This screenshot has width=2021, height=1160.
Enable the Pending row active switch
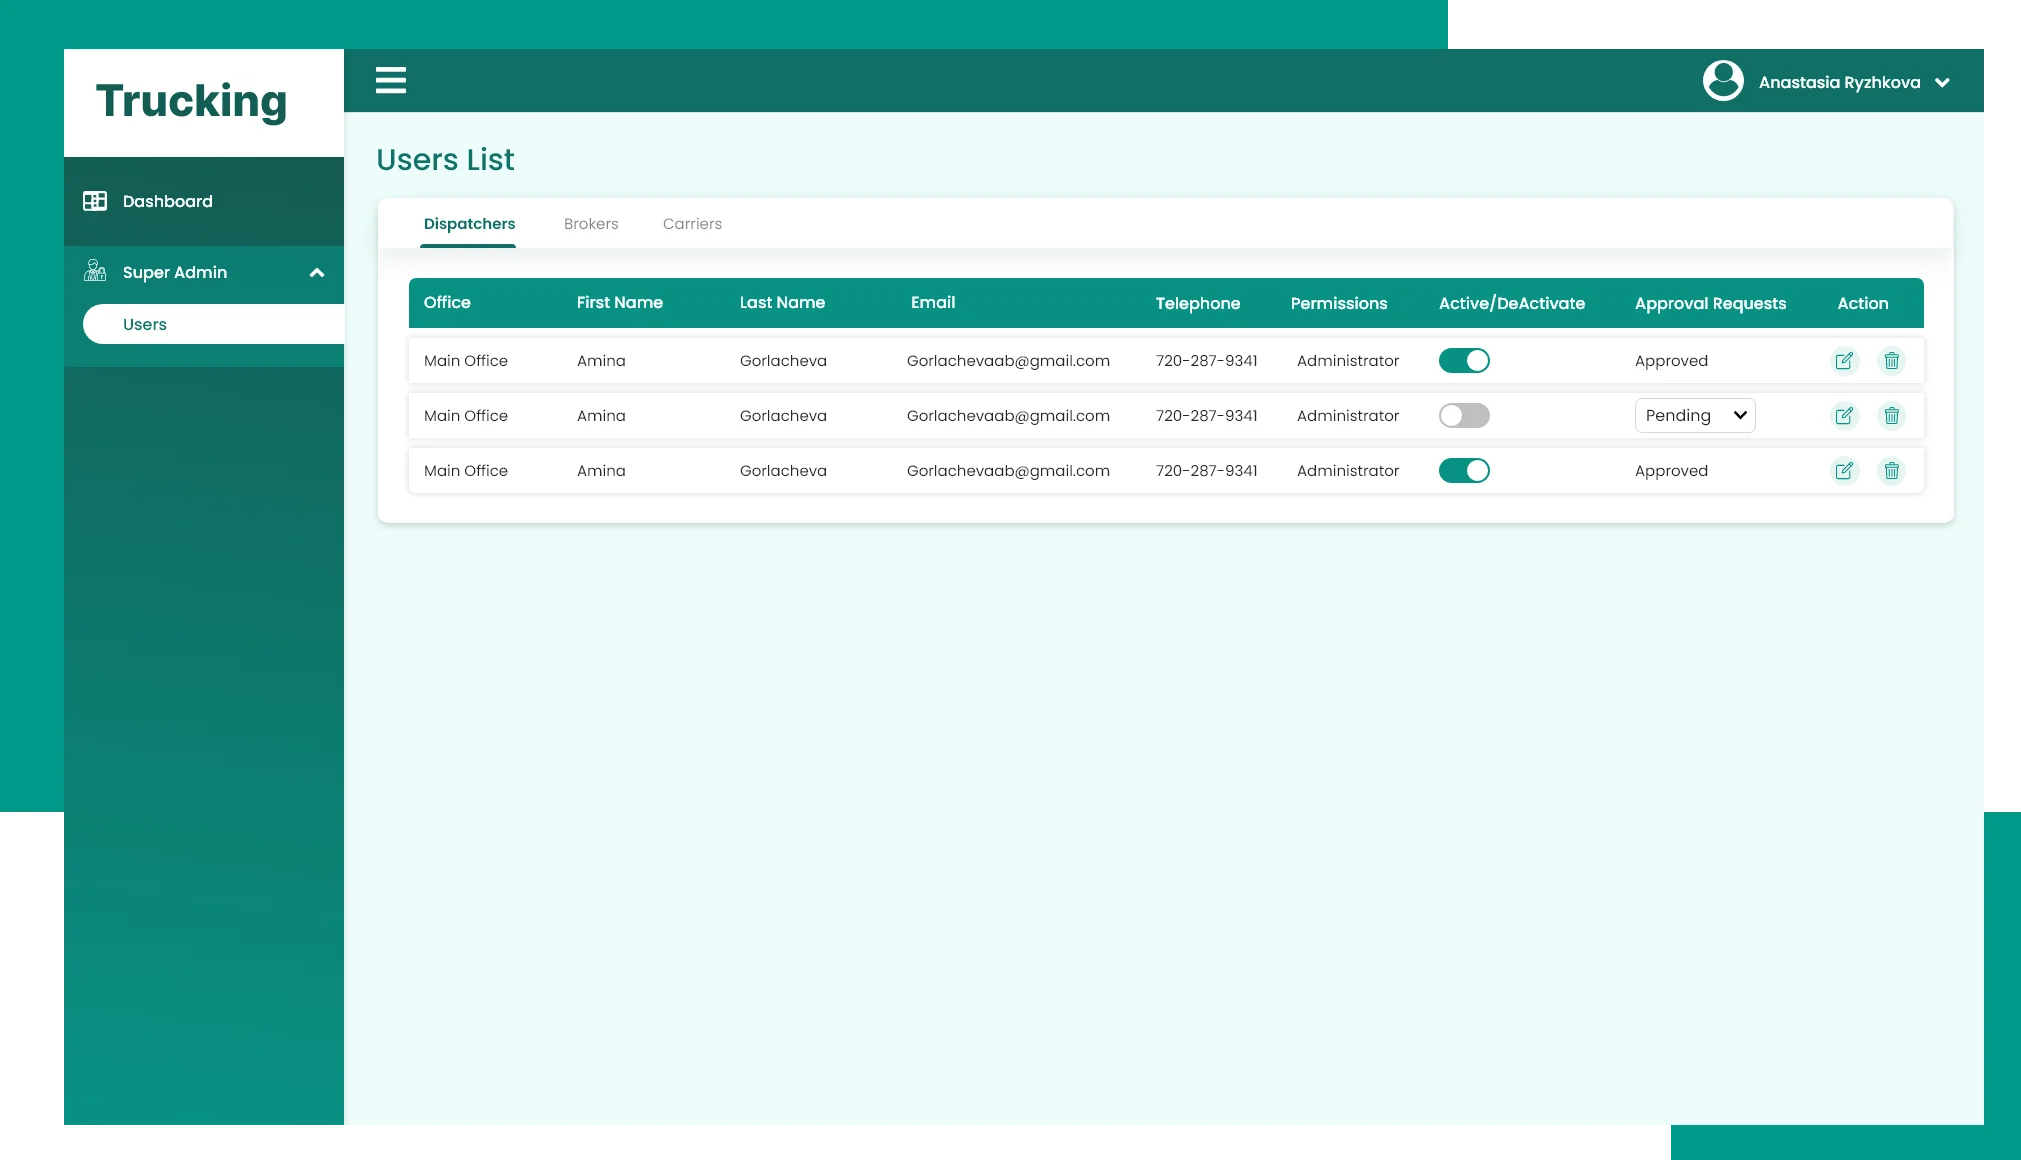[x=1464, y=415]
